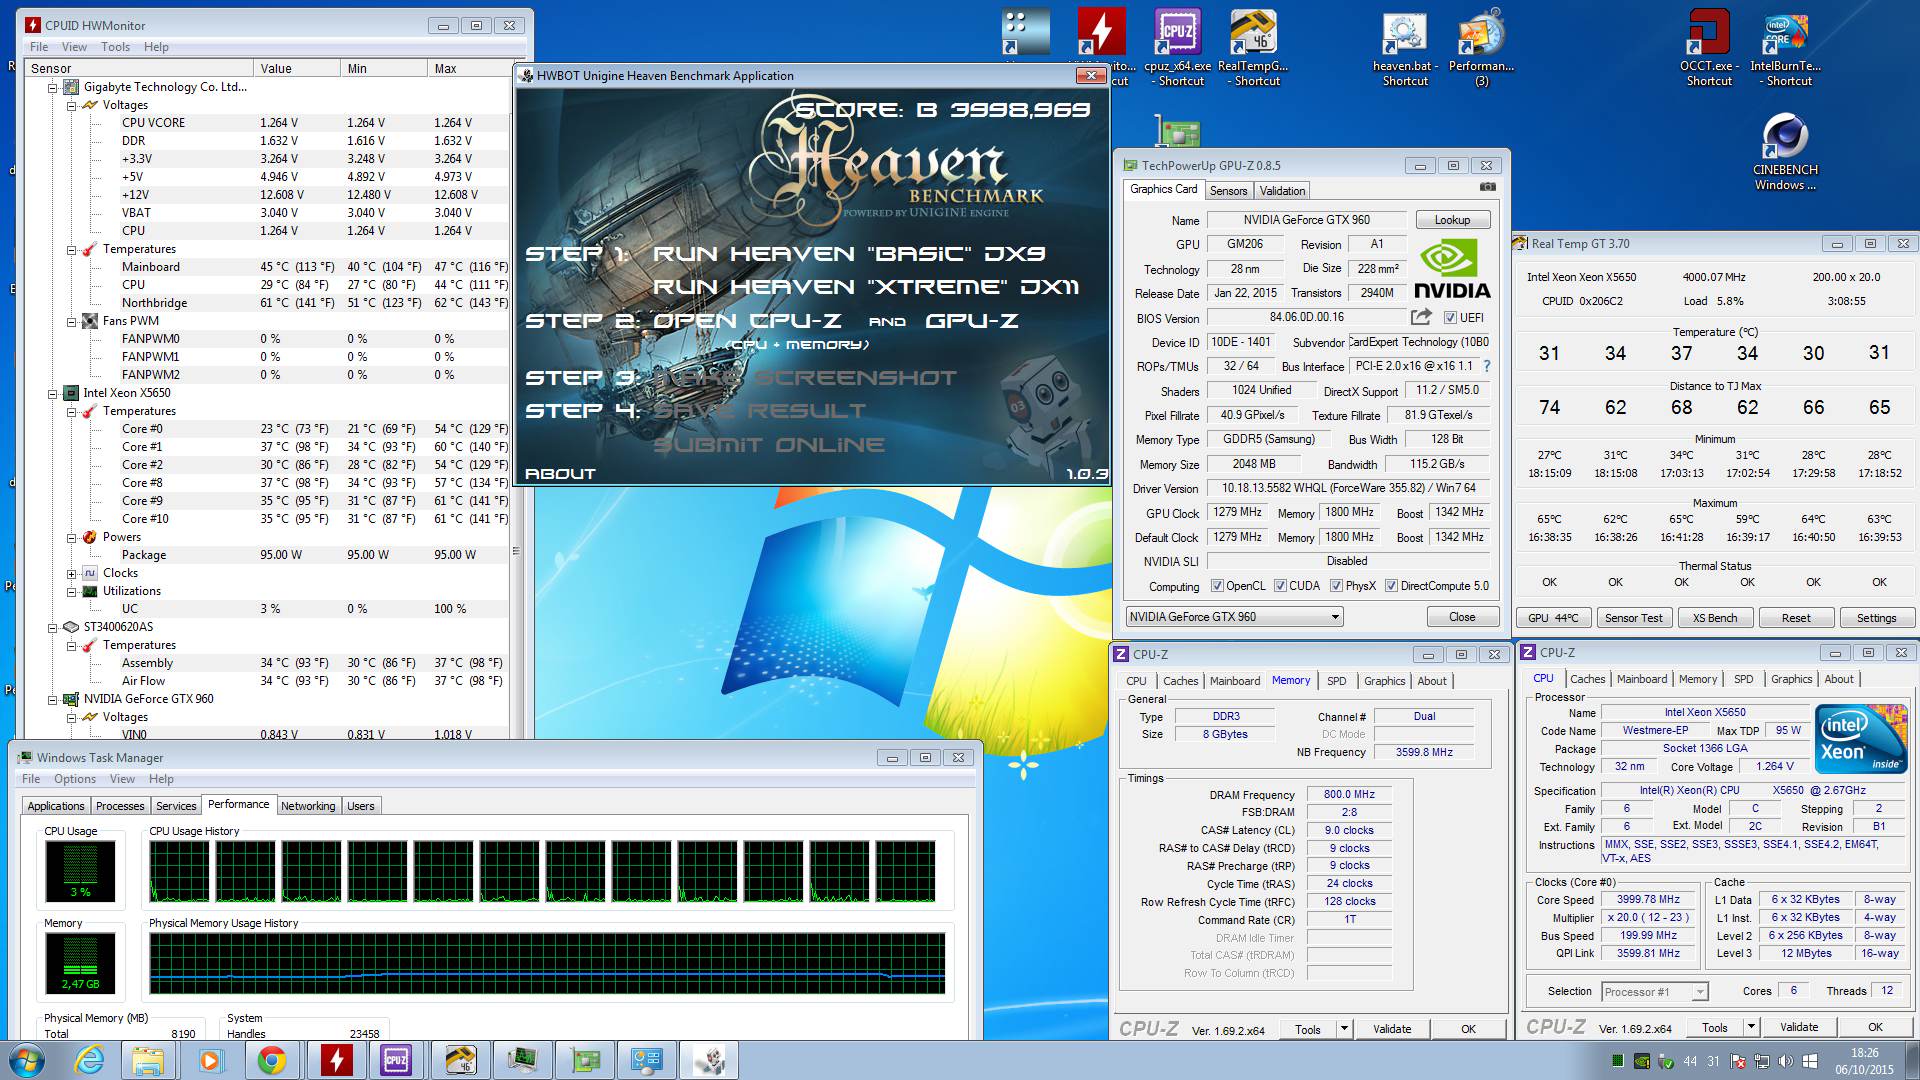Switch to CPU-Z via its taskbar icon
This screenshot has height=1080, width=1920.
(x=397, y=1060)
